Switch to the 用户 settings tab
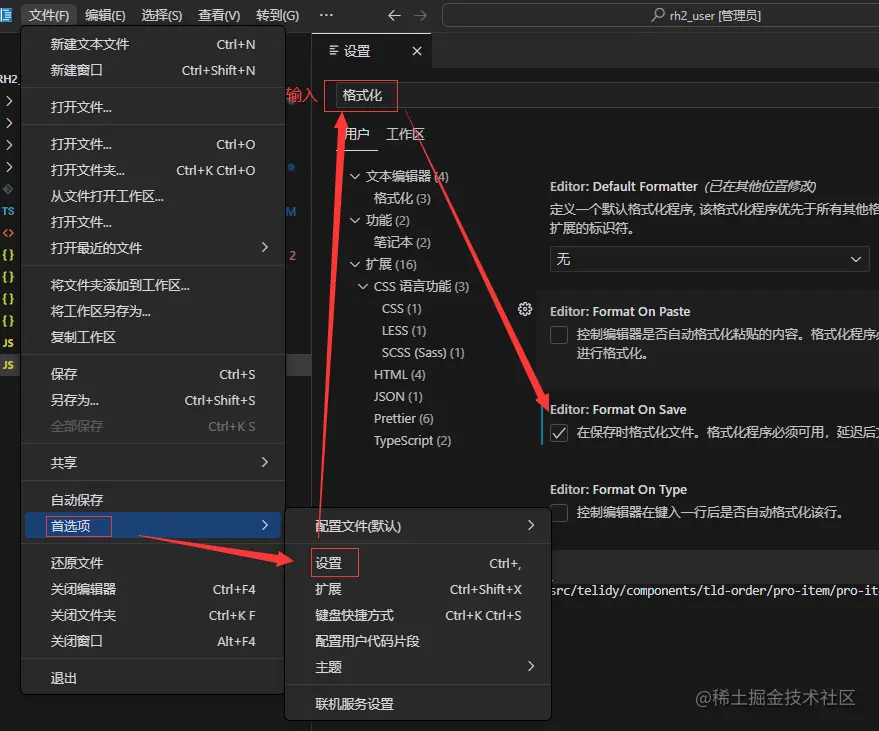This screenshot has width=879, height=731. click(357, 134)
